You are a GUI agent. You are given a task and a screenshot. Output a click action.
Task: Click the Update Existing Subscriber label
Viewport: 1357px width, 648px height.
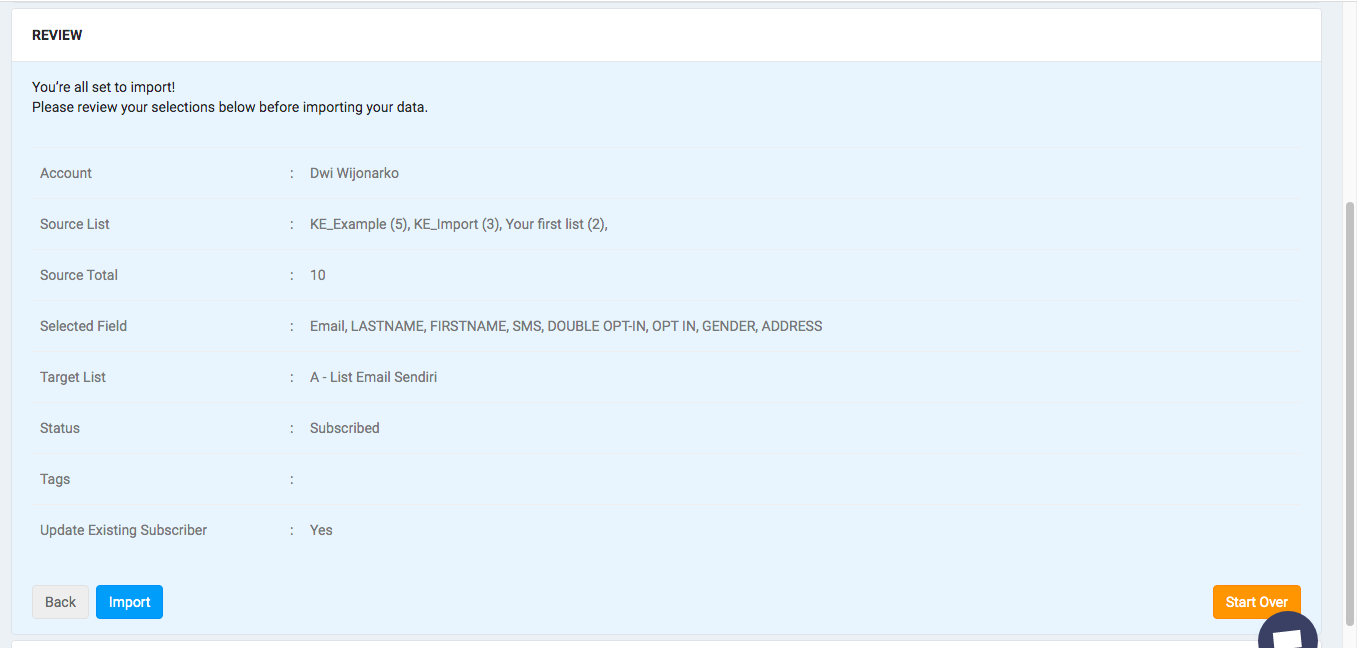click(x=123, y=530)
